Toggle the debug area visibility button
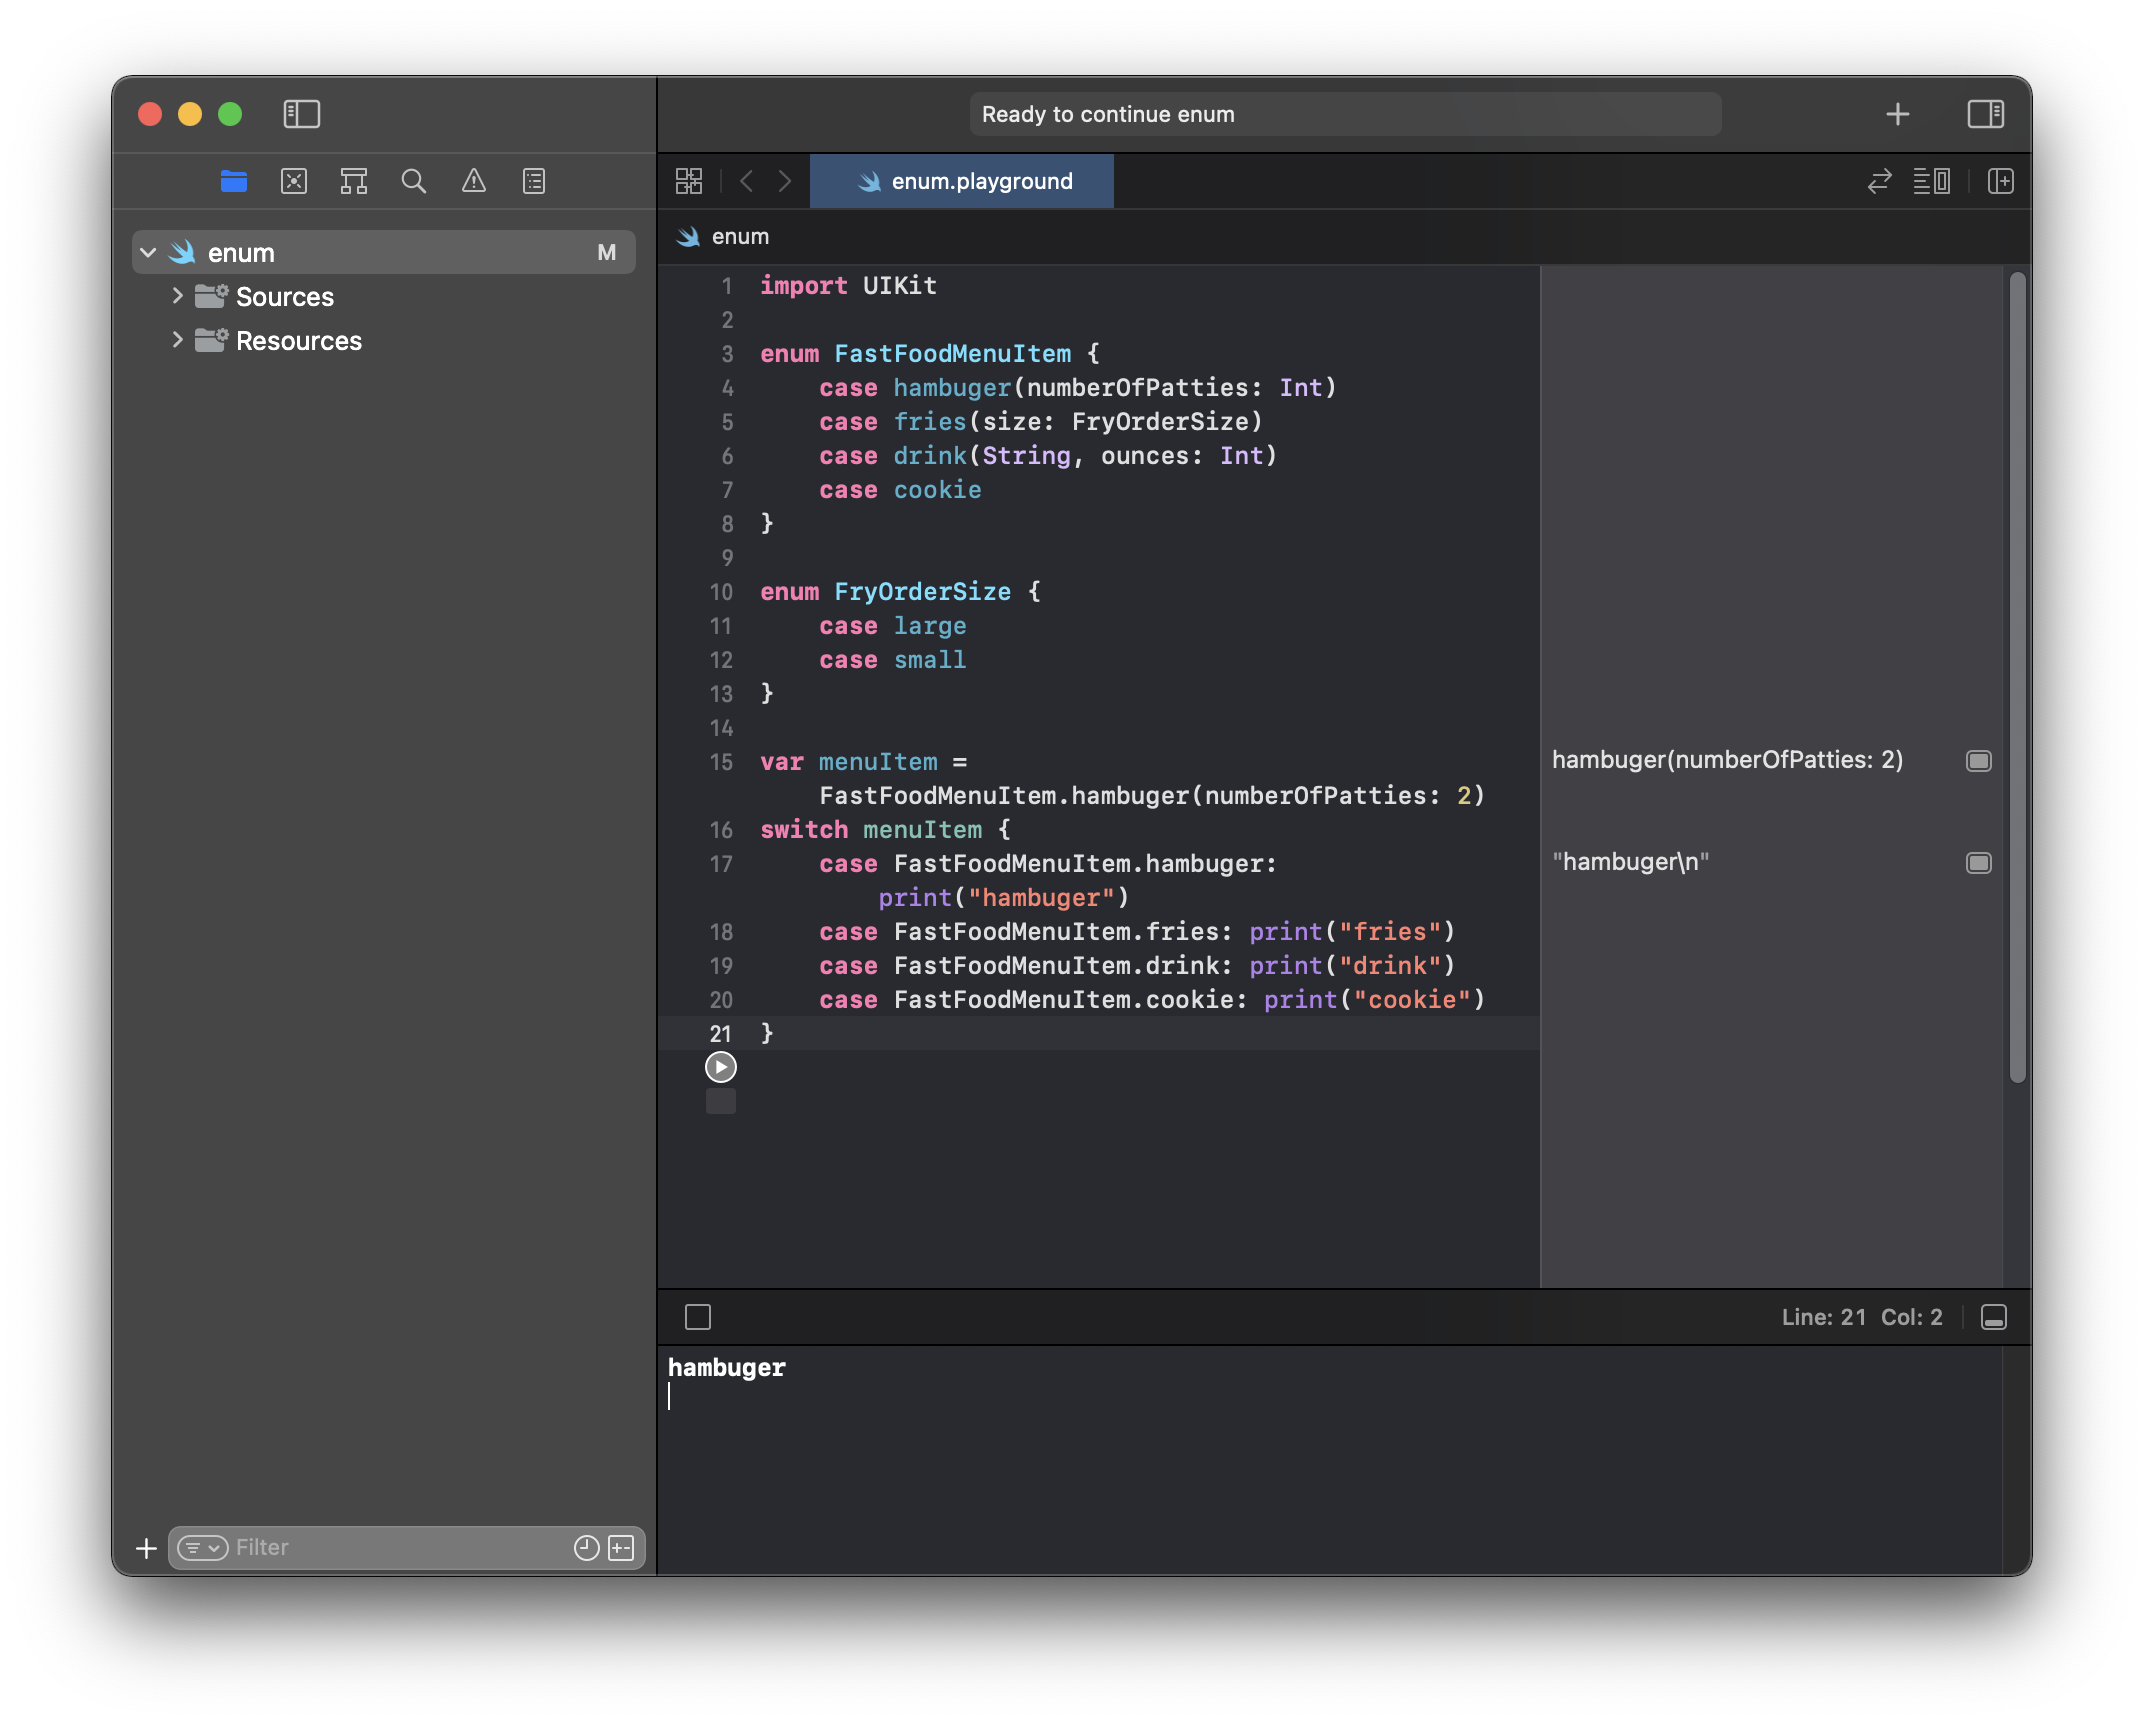This screenshot has height=1724, width=2144. (1993, 1317)
